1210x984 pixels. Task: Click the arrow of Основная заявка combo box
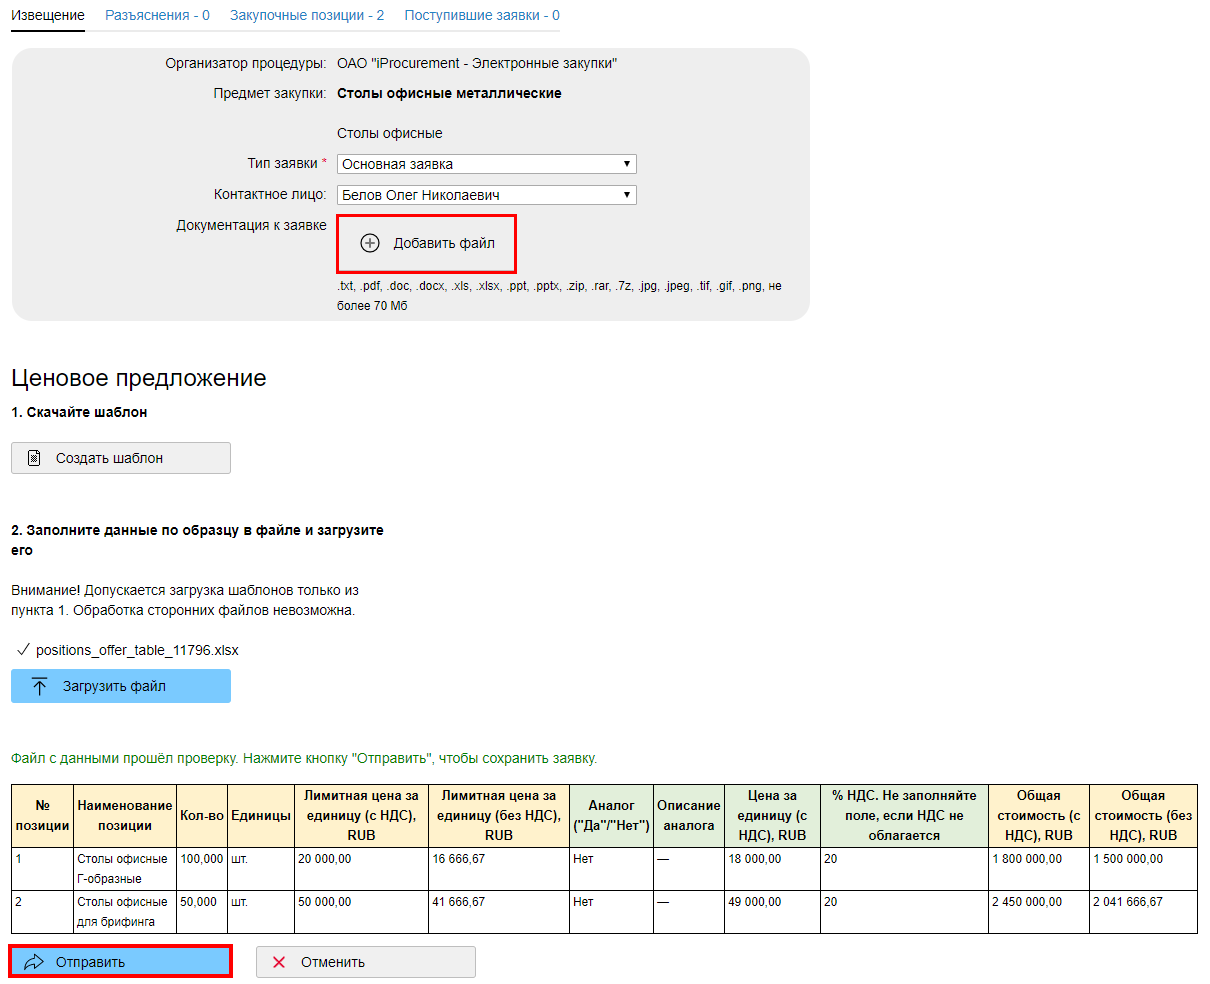(x=627, y=164)
